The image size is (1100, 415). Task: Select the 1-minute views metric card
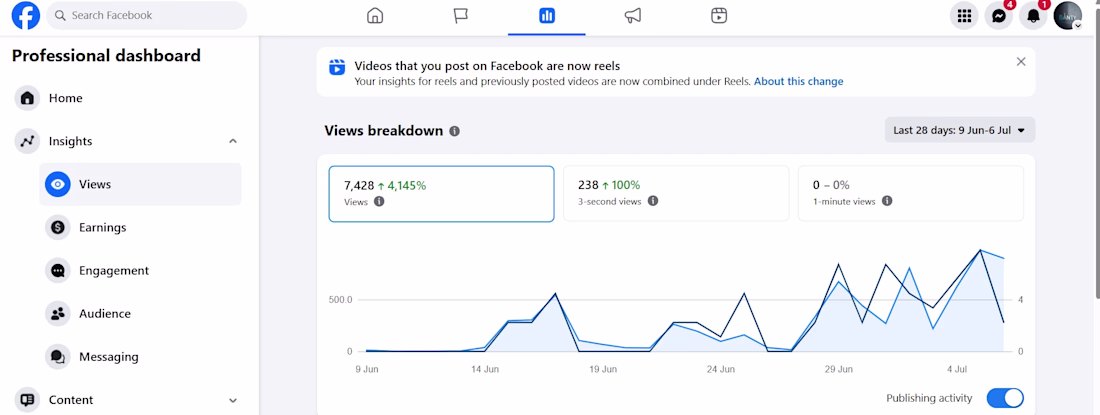pos(911,193)
